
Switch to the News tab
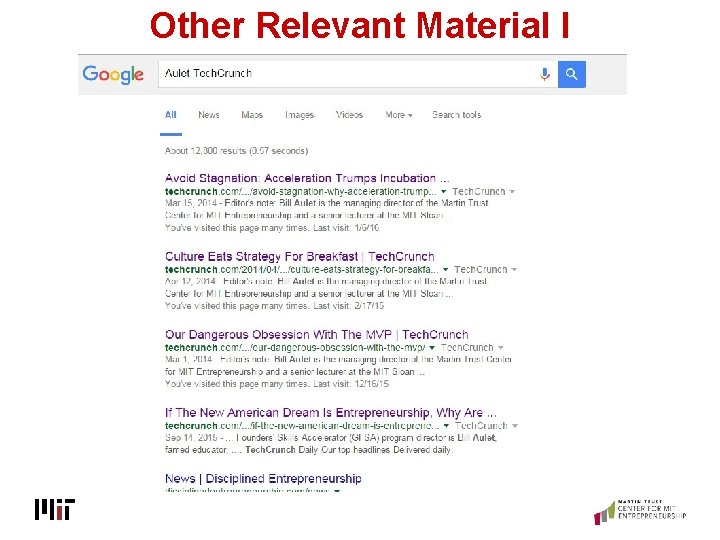click(208, 115)
